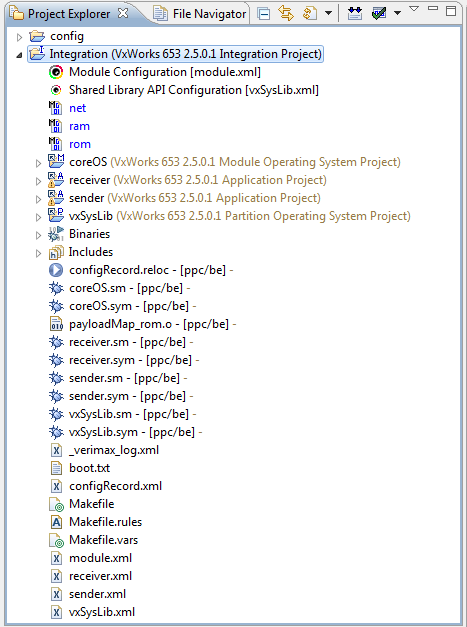Click the Makefile.rules icon

[56, 522]
